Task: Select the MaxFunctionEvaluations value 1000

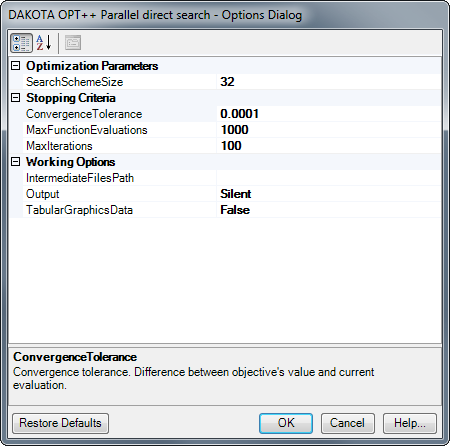Action: click(329, 130)
